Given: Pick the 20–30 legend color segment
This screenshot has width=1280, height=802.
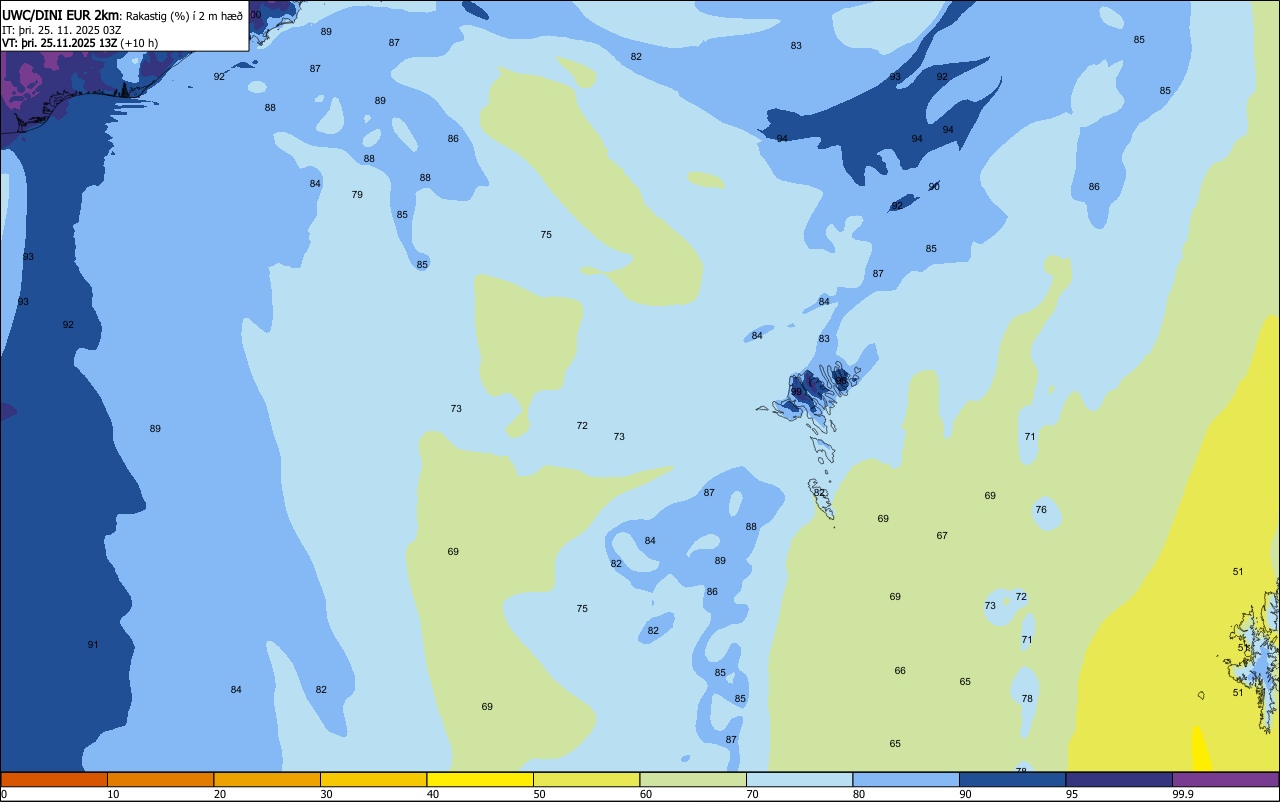Looking at the screenshot, I should pos(267,779).
